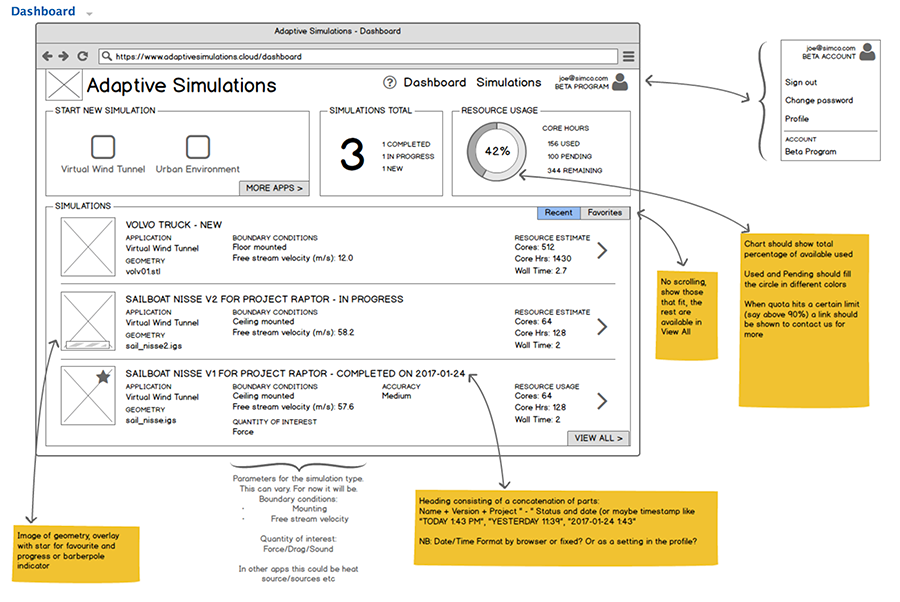Select Beta Program under Account
This screenshot has width=900, height=602.
810,152
